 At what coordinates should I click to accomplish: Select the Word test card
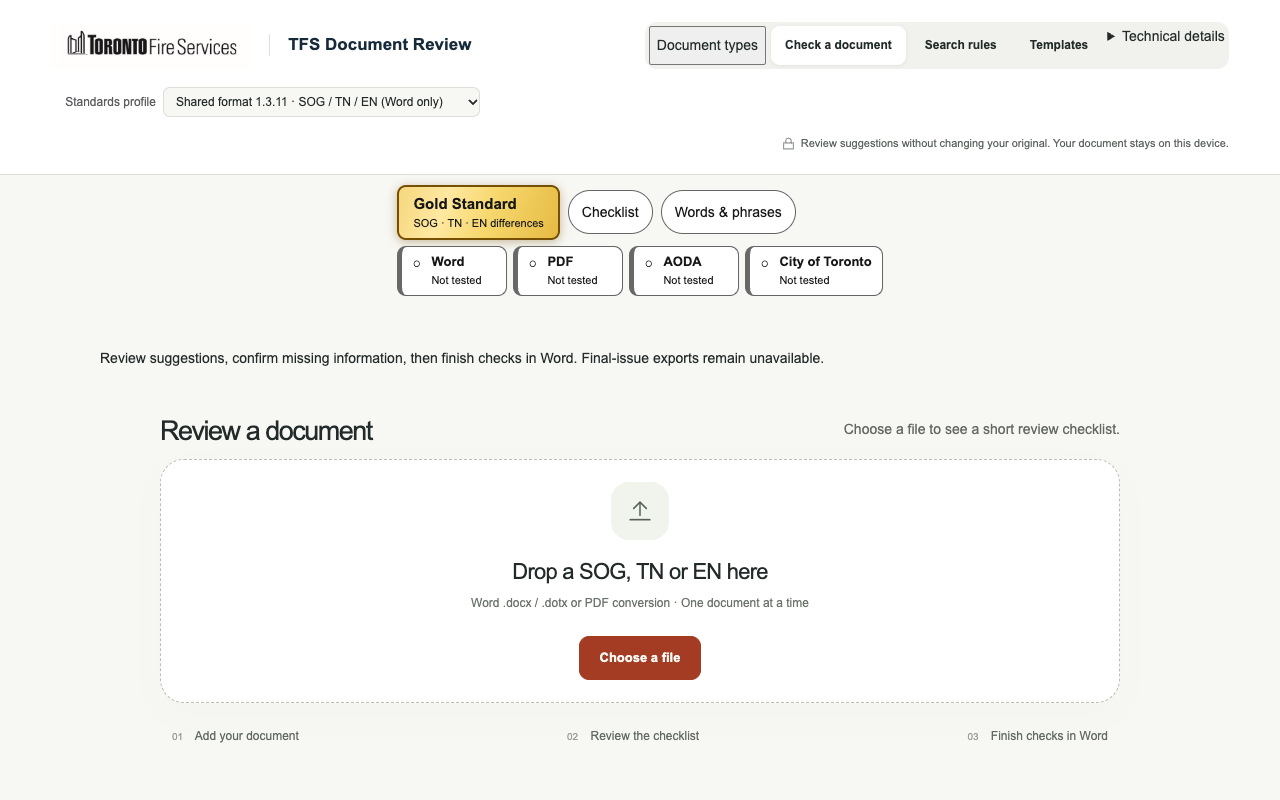point(452,271)
